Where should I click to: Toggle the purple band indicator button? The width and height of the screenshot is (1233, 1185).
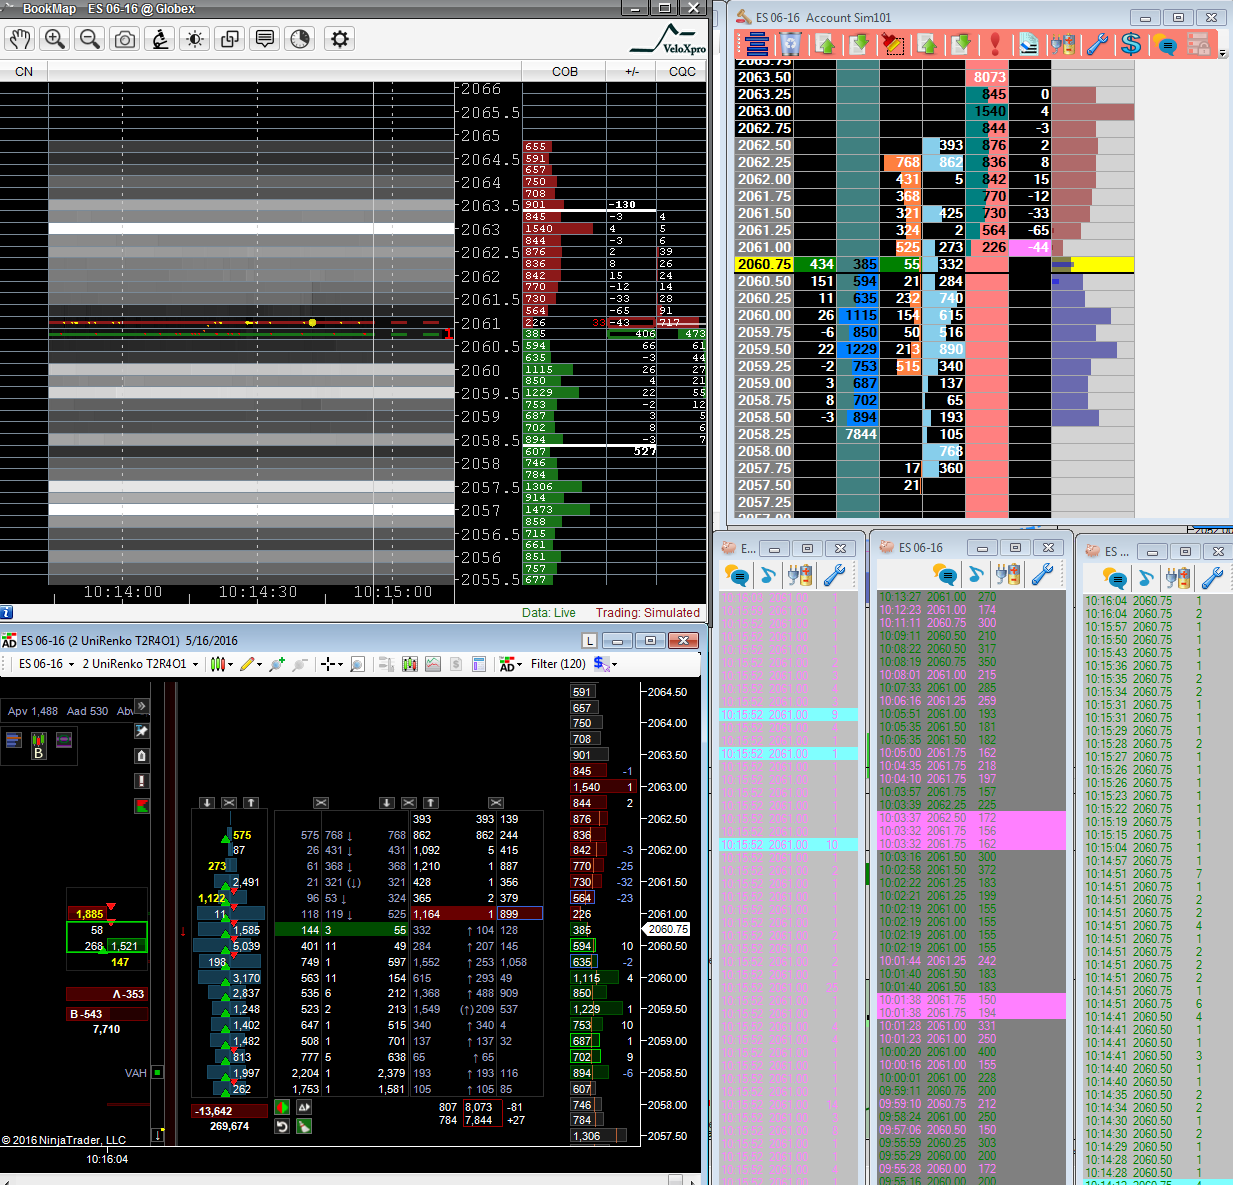64,740
